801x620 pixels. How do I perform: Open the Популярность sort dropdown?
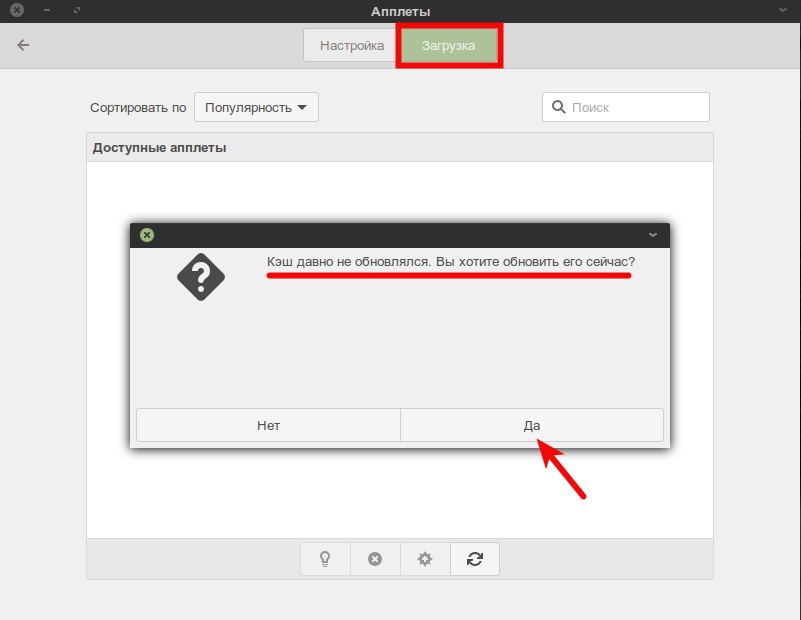point(256,107)
